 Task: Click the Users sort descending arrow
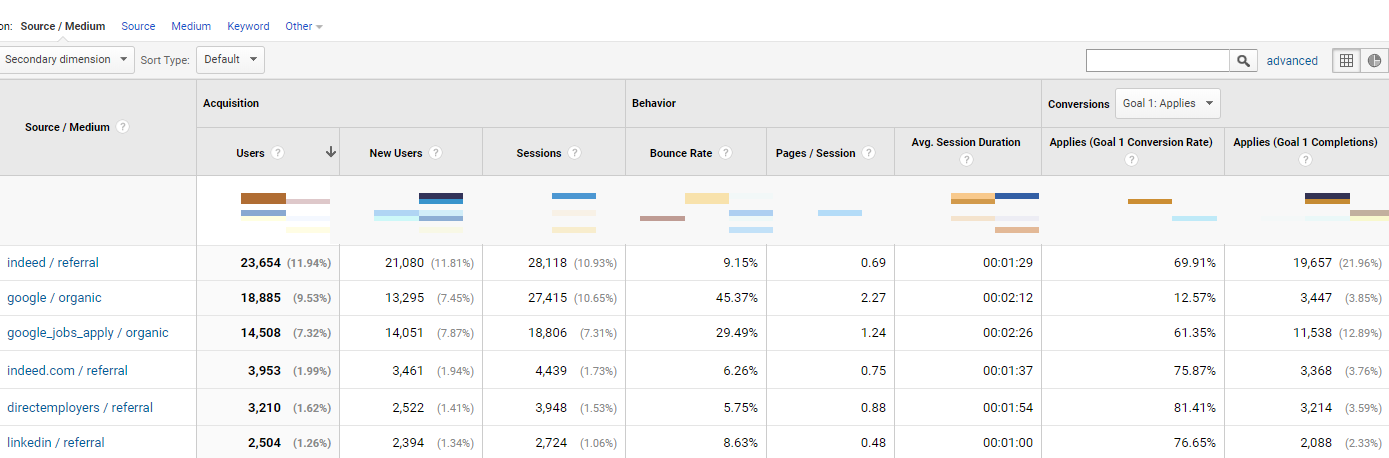[x=330, y=152]
